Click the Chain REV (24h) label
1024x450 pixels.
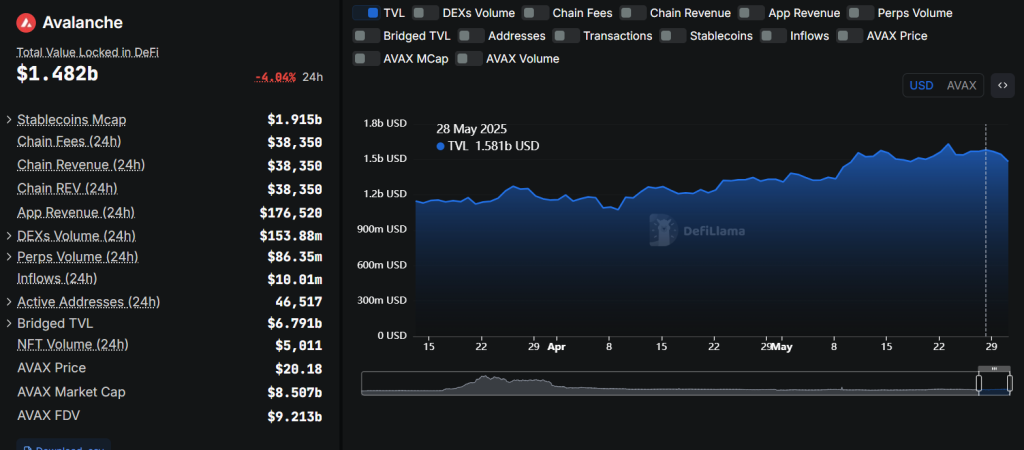point(67,189)
